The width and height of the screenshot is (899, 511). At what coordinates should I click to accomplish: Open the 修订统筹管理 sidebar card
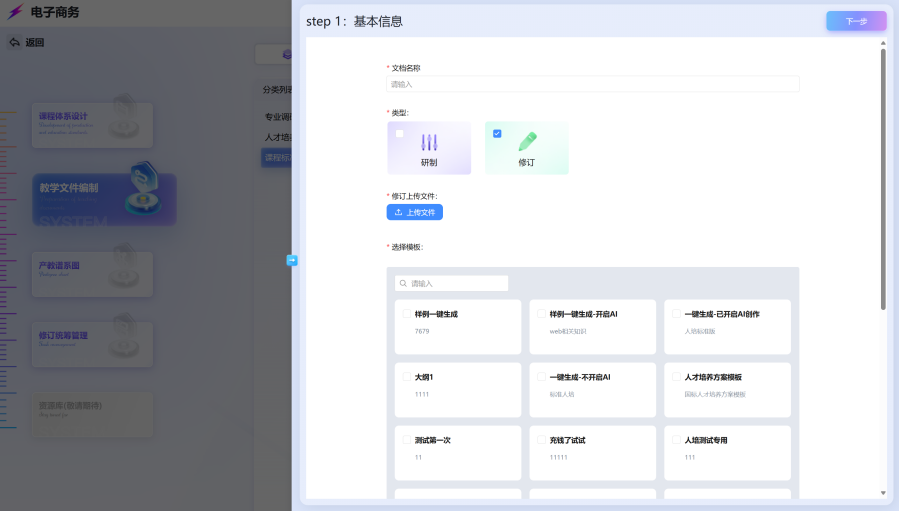click(x=92, y=344)
